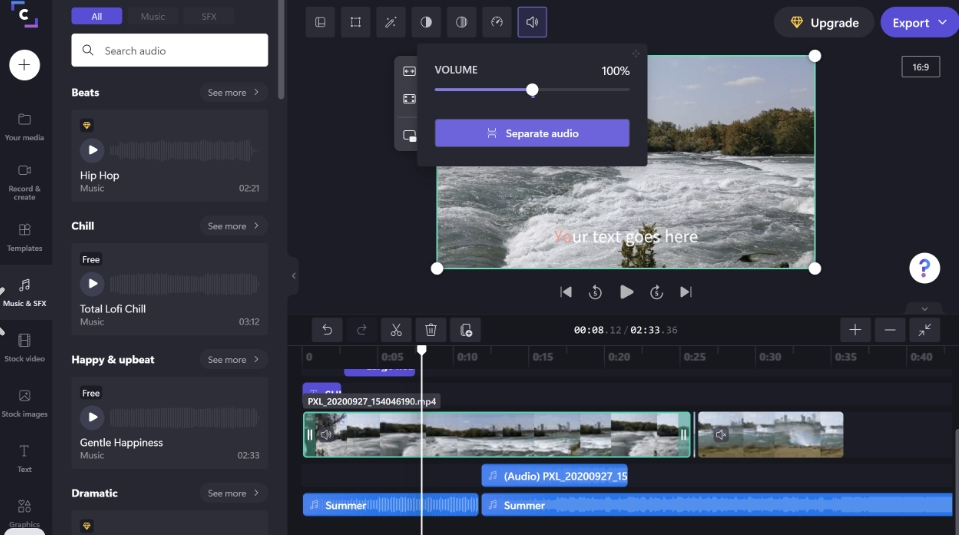Select the crop tool icon
Screen dimensions: 959x535
coord(355,23)
